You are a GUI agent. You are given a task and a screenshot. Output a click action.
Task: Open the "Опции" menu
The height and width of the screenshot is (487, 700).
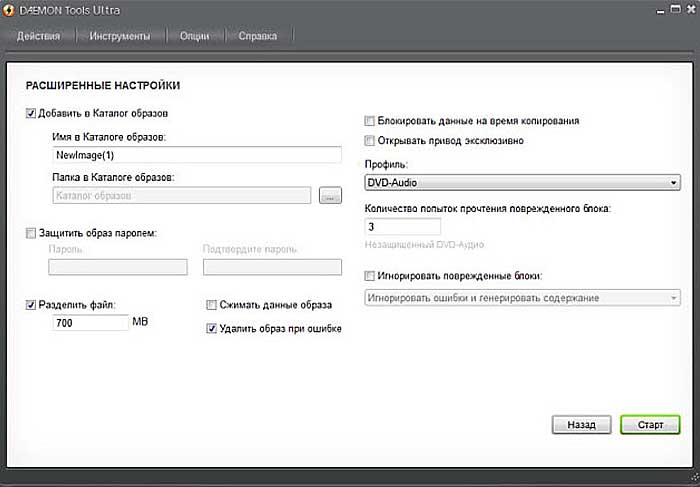tap(195, 37)
